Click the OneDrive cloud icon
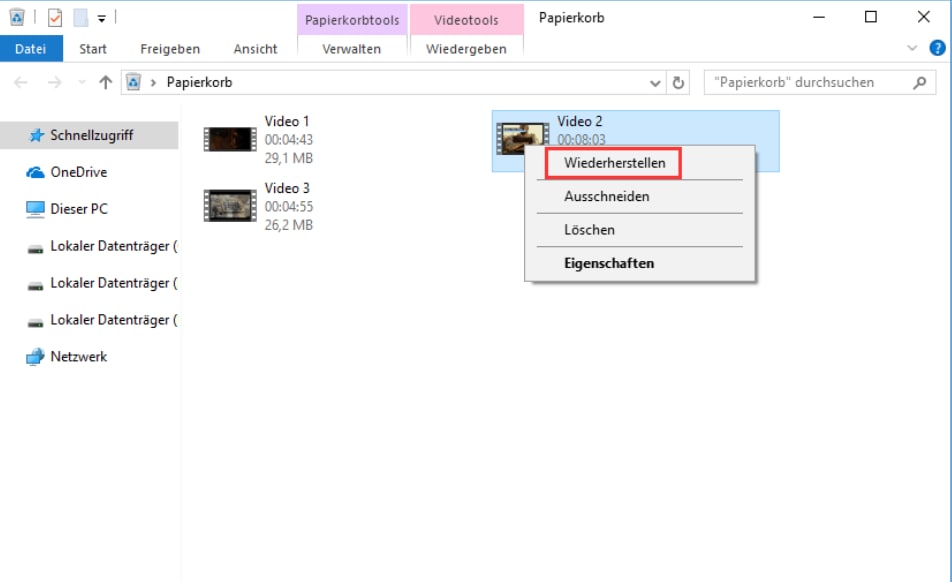The image size is (952, 582). point(35,173)
